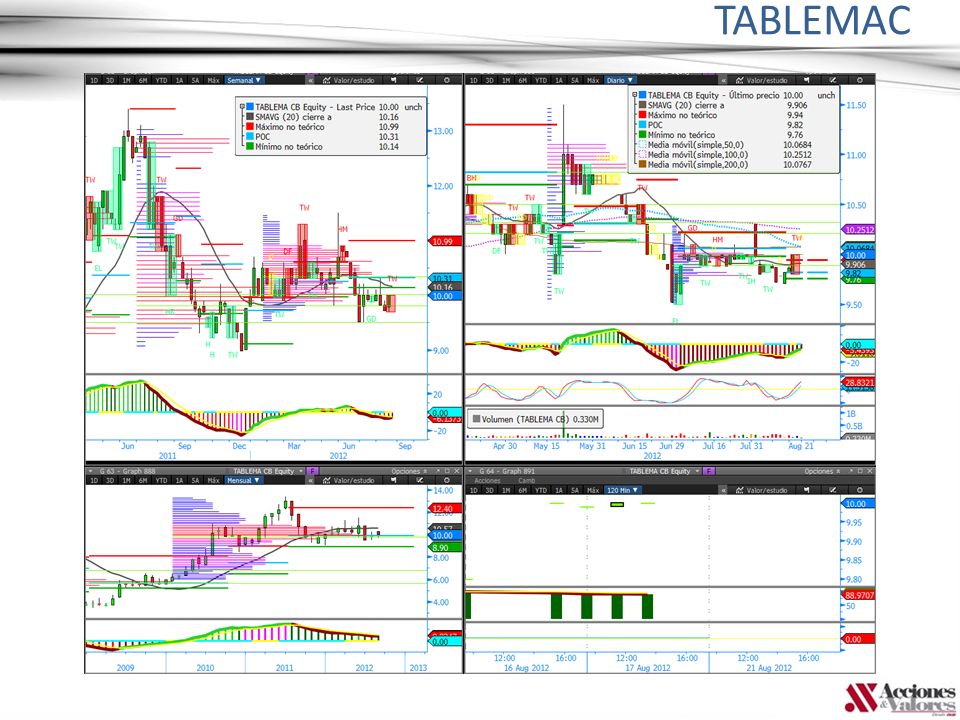
Task: Select pencil annotate tool in Mensual chart
Action: (420, 481)
